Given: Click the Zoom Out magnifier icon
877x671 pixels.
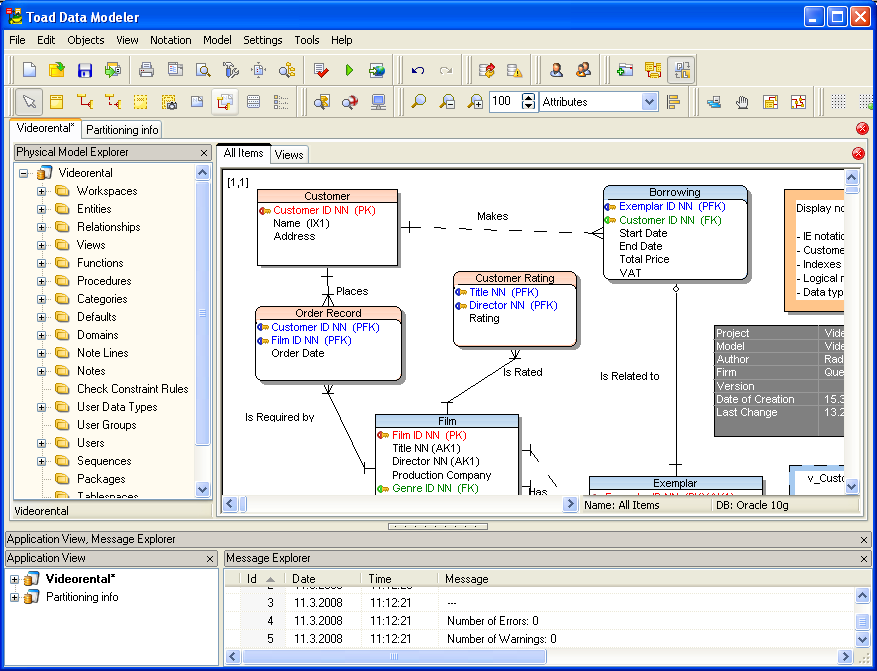Looking at the screenshot, I should (447, 102).
